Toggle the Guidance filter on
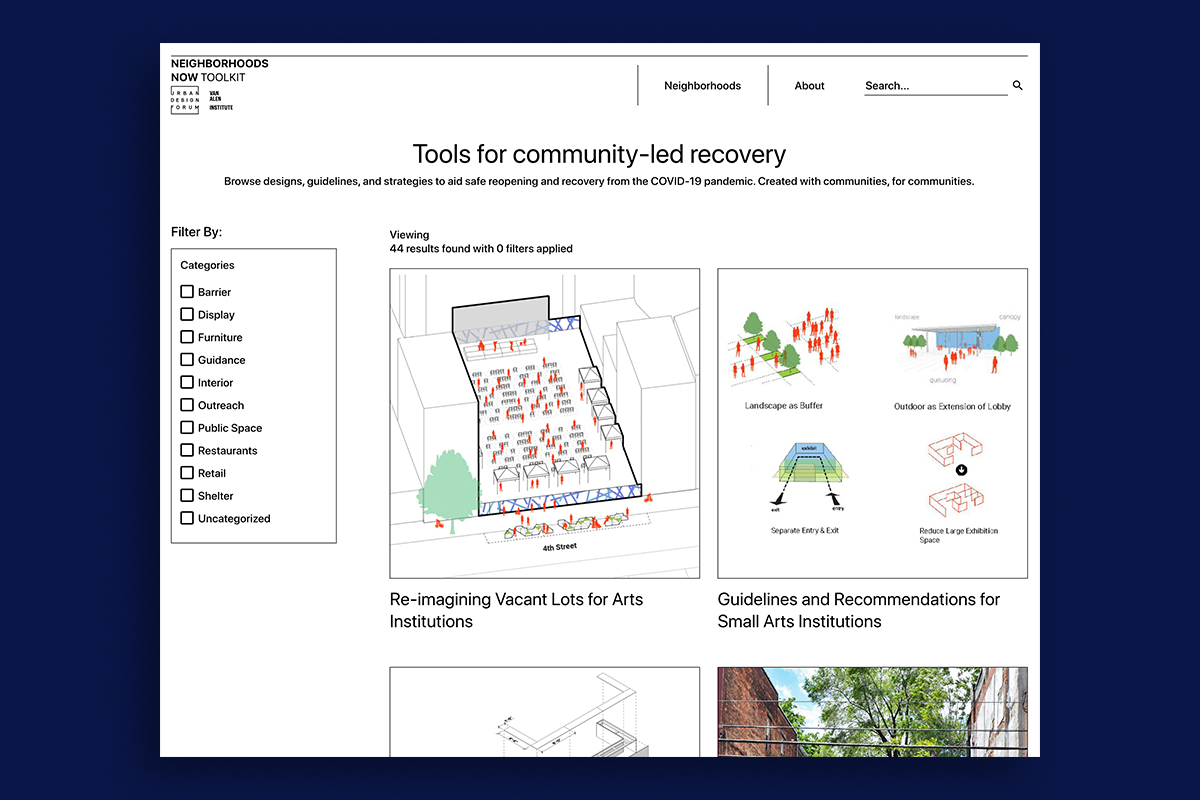The image size is (1200, 800). click(186, 359)
